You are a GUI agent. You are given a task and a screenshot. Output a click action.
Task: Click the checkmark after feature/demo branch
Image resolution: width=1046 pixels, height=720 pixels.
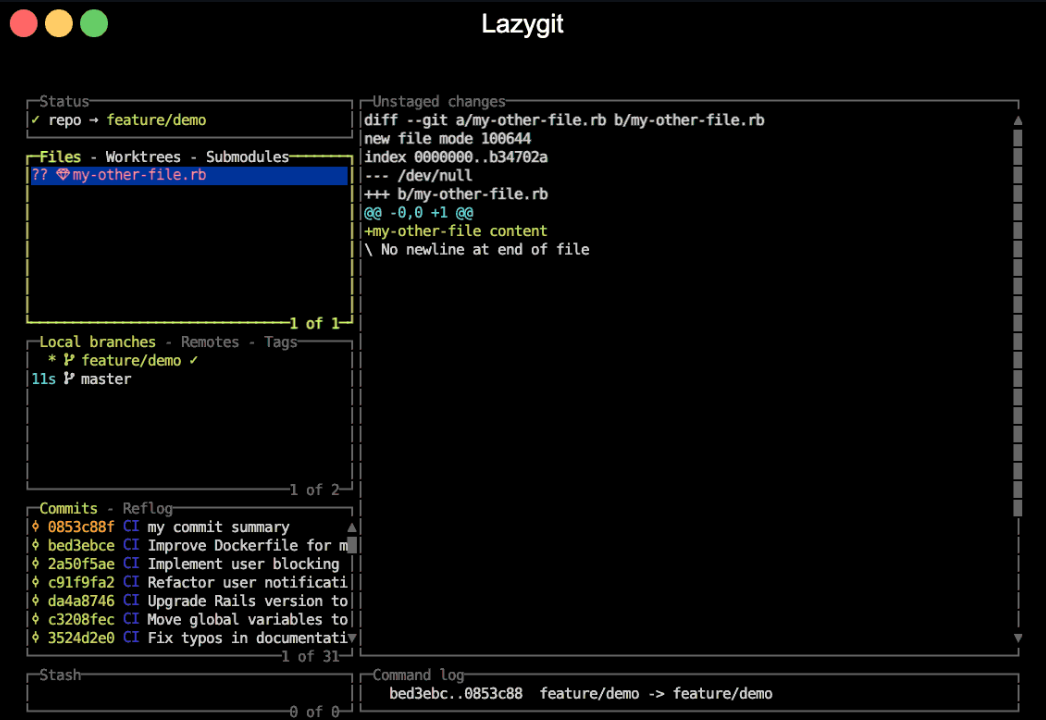click(194, 360)
